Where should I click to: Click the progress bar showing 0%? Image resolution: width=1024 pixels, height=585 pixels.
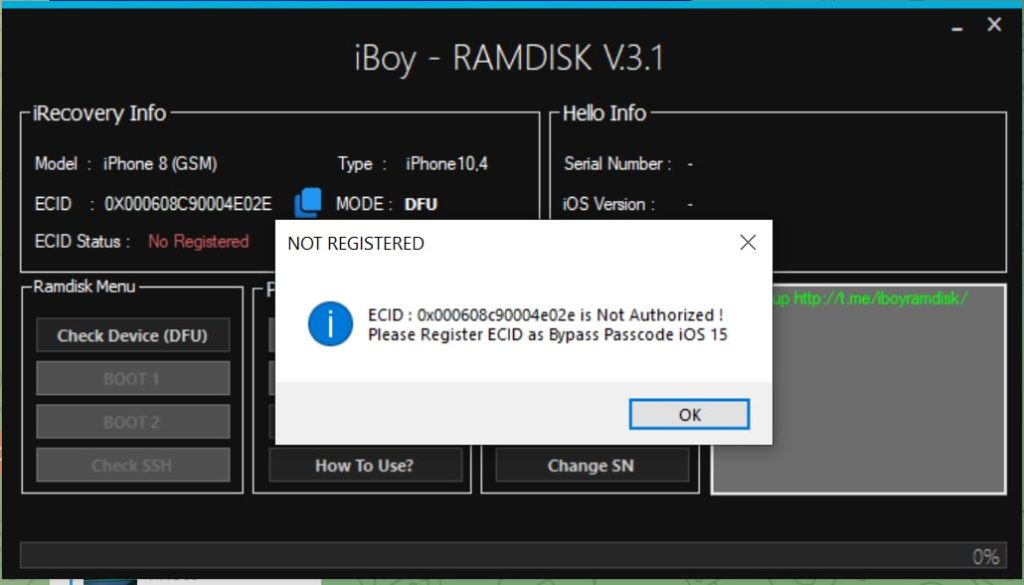(513, 555)
